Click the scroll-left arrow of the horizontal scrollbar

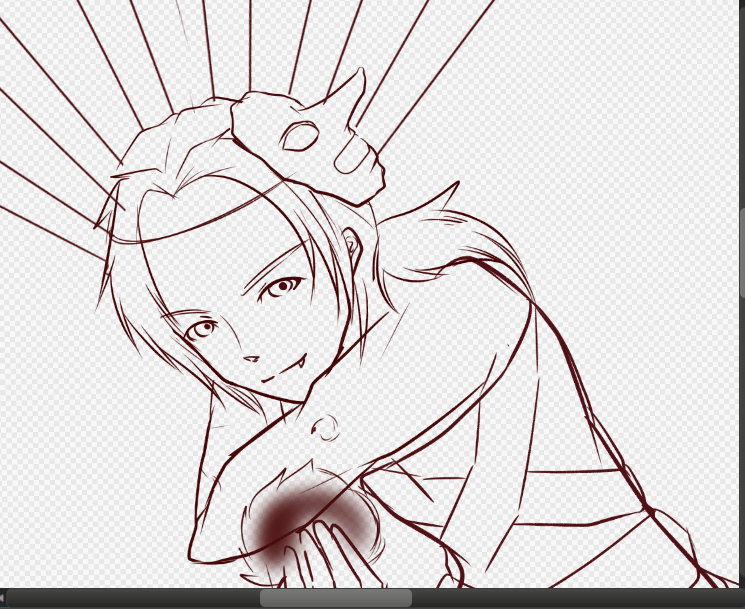coord(2,598)
